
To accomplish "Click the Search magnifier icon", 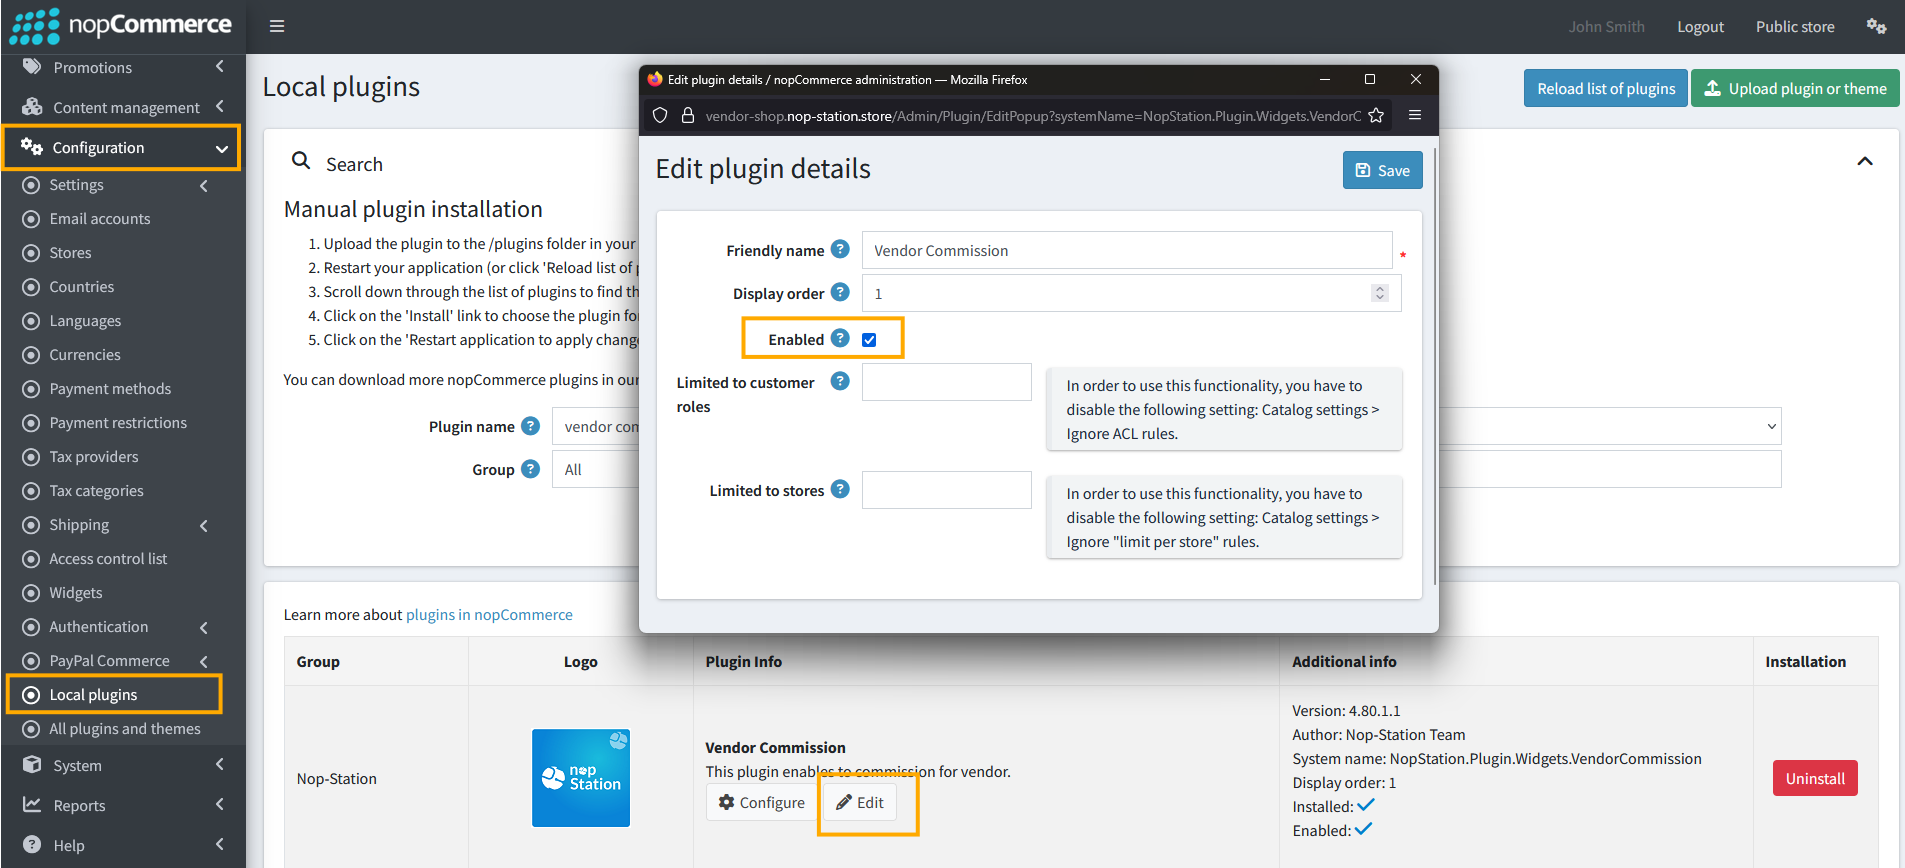I will coord(301,160).
